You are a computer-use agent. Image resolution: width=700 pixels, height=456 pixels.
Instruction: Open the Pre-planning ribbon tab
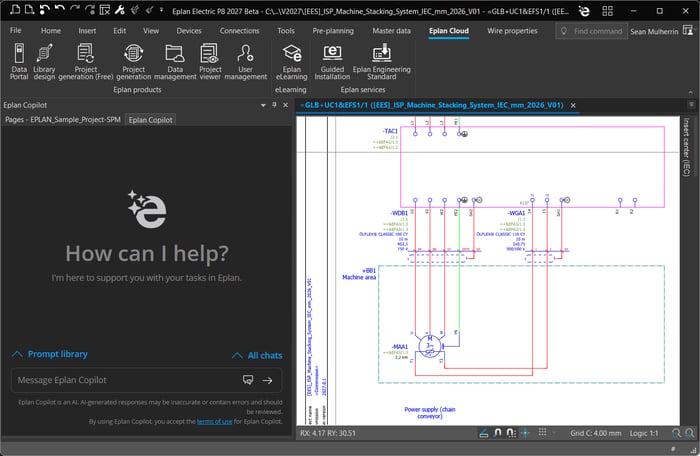pyautogui.click(x=333, y=31)
